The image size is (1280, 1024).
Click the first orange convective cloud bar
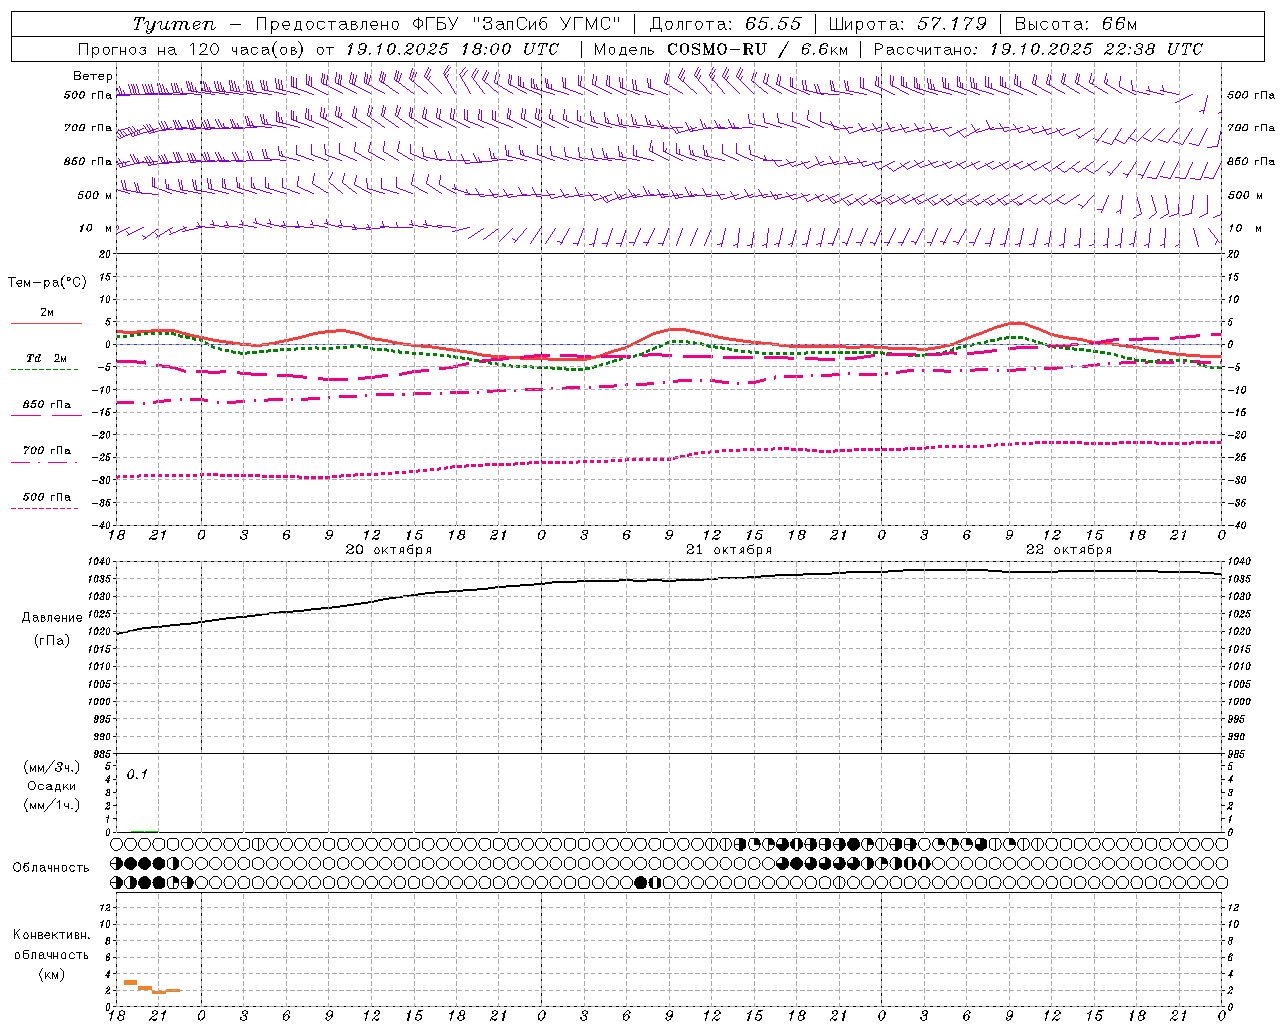click(130, 983)
